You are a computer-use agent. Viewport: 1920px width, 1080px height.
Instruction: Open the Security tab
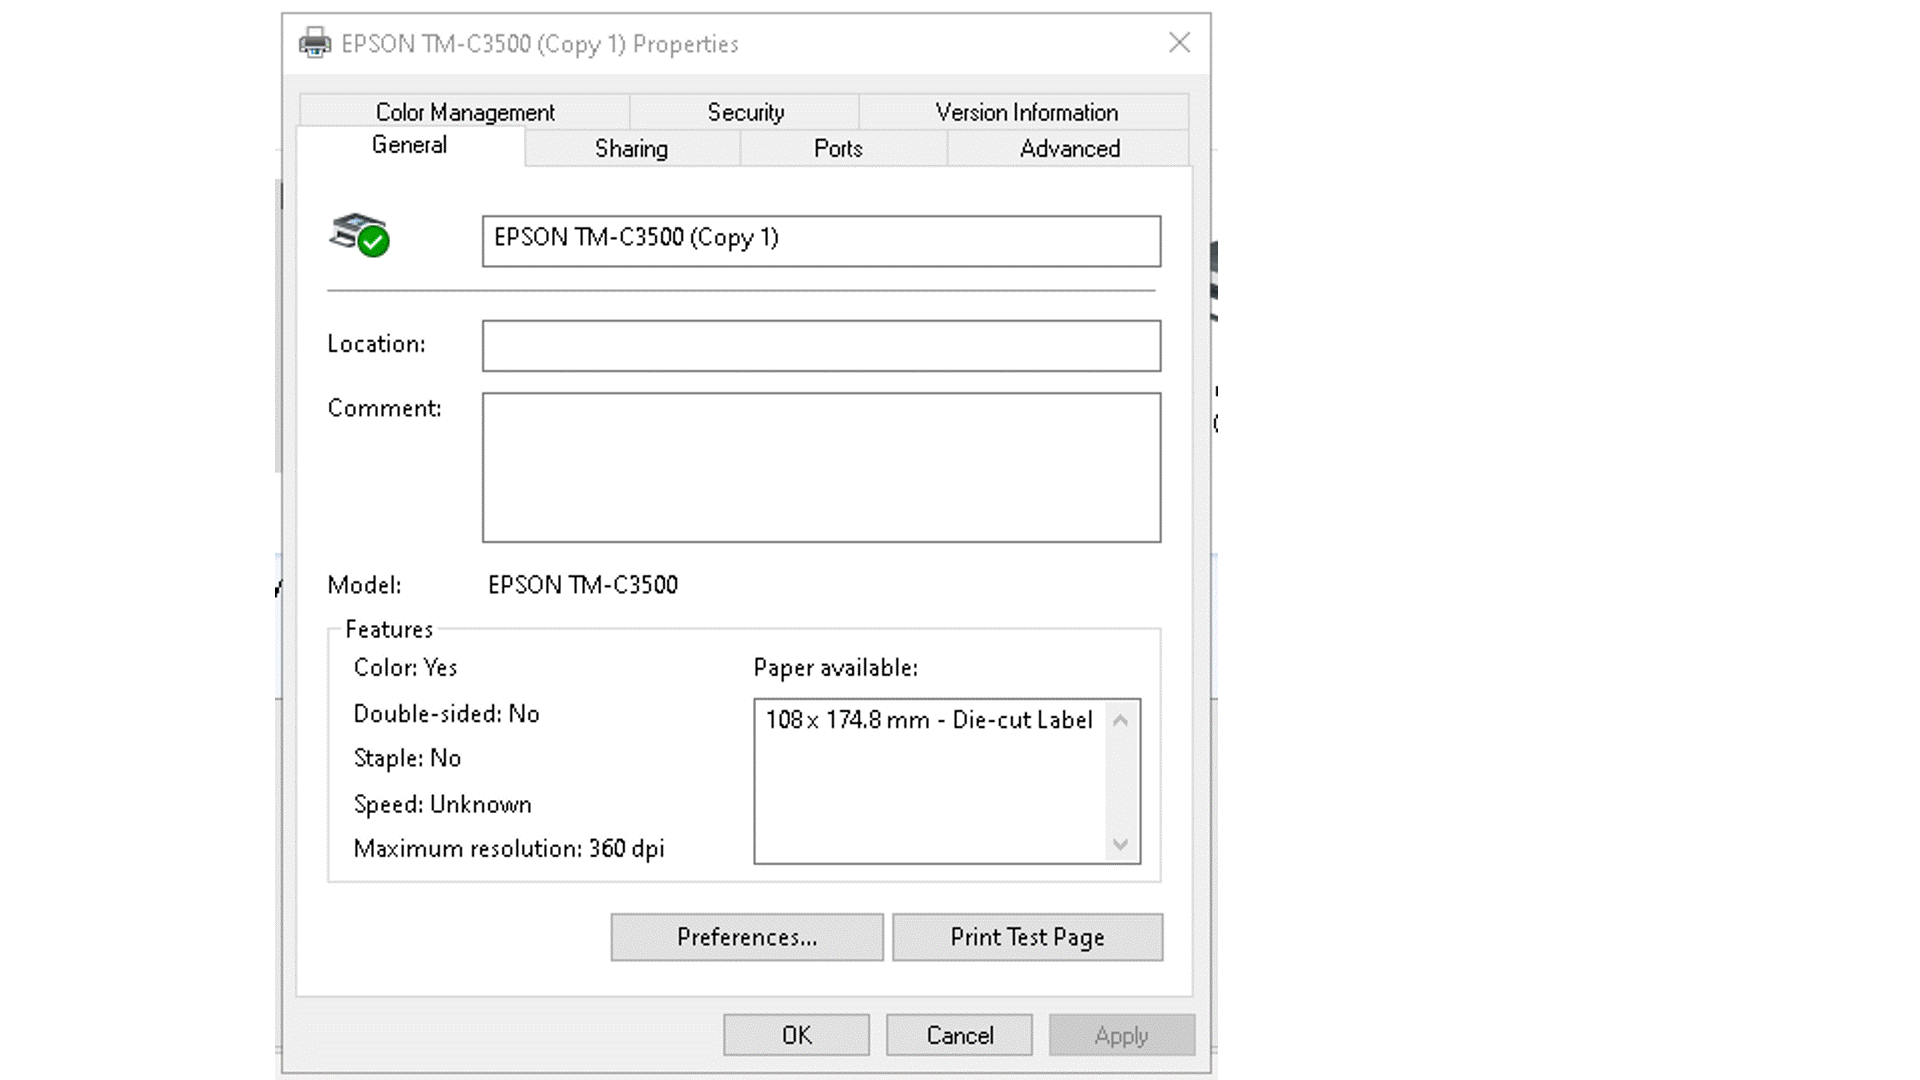click(x=745, y=112)
